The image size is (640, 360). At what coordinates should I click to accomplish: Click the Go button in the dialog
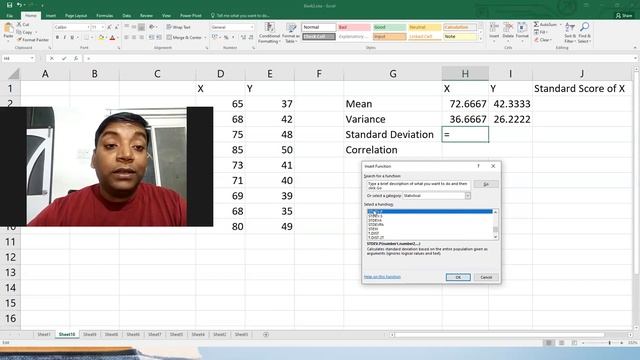486,184
